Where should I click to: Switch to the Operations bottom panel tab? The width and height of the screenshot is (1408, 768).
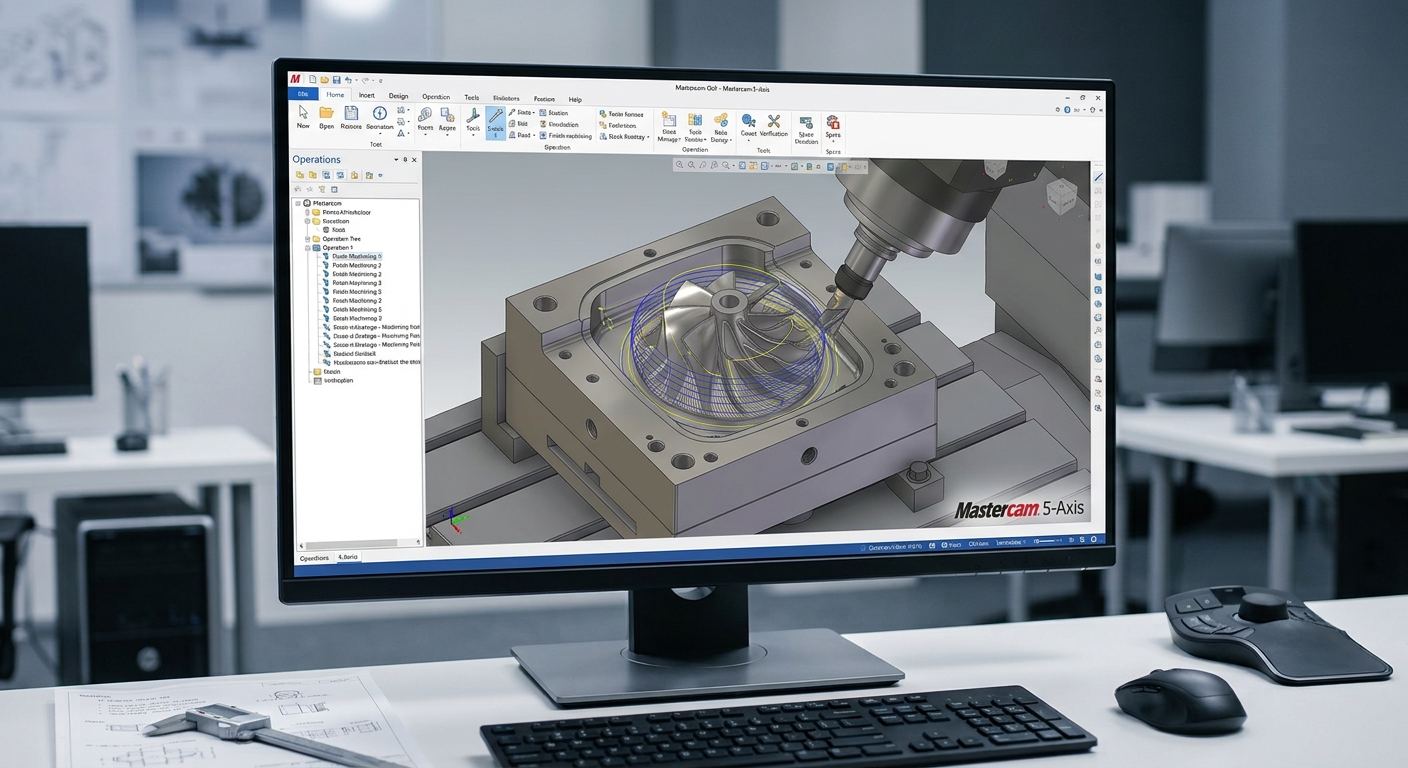[314, 558]
